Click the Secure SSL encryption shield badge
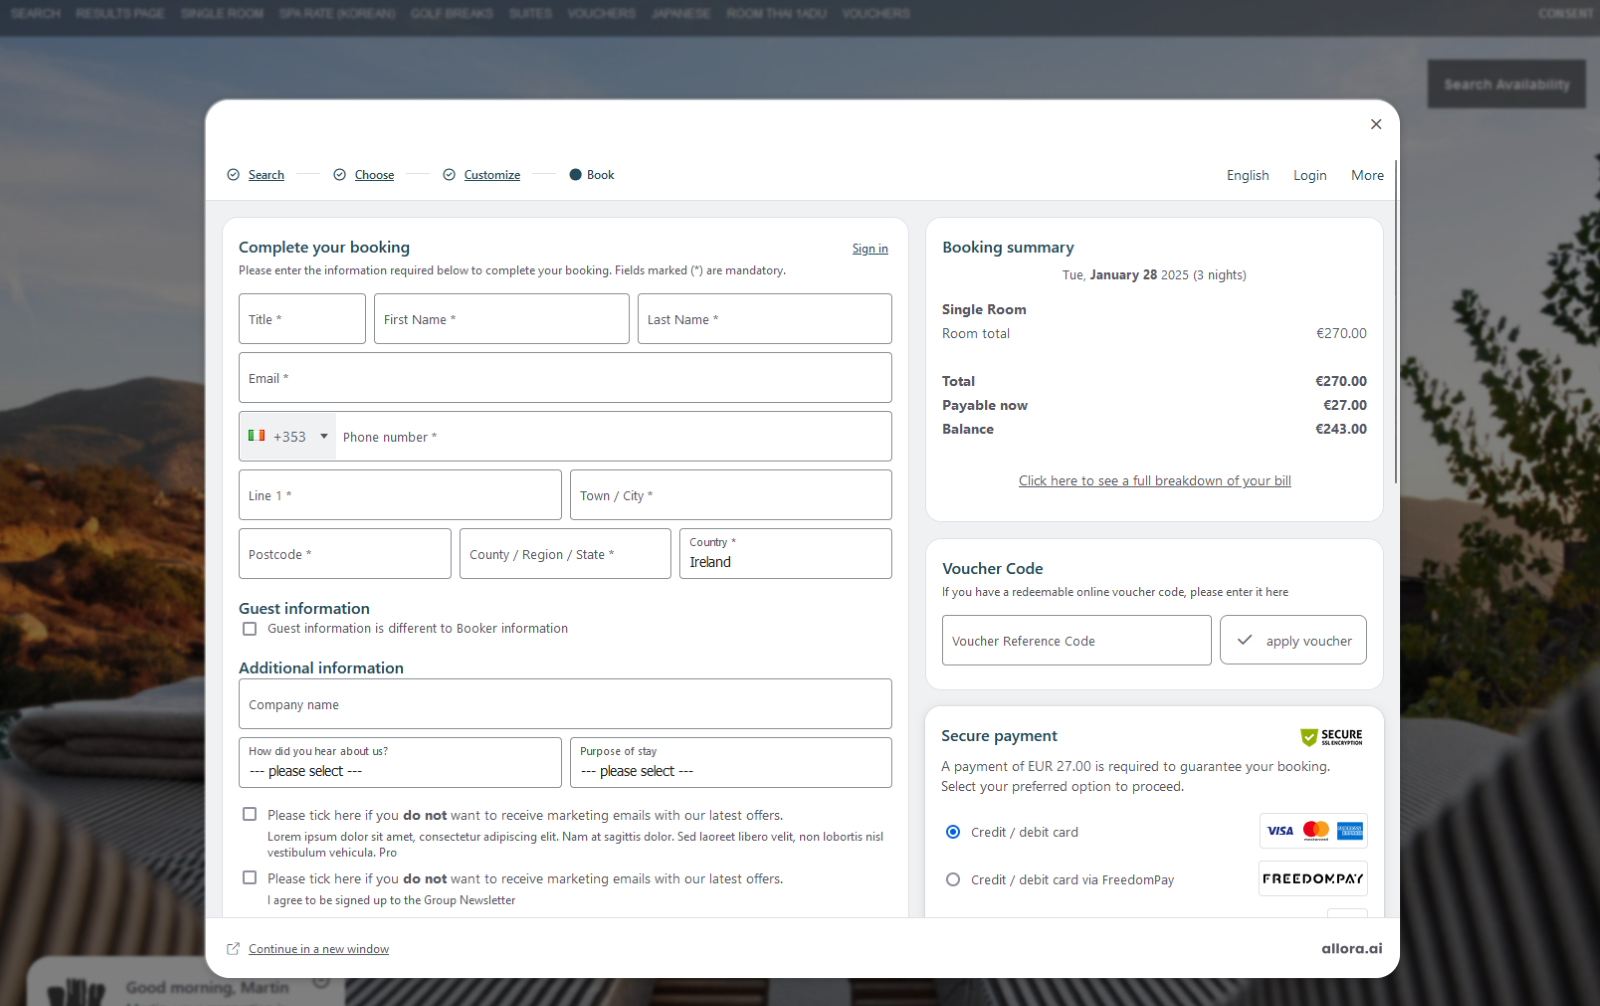1600x1006 pixels. 1331,737
